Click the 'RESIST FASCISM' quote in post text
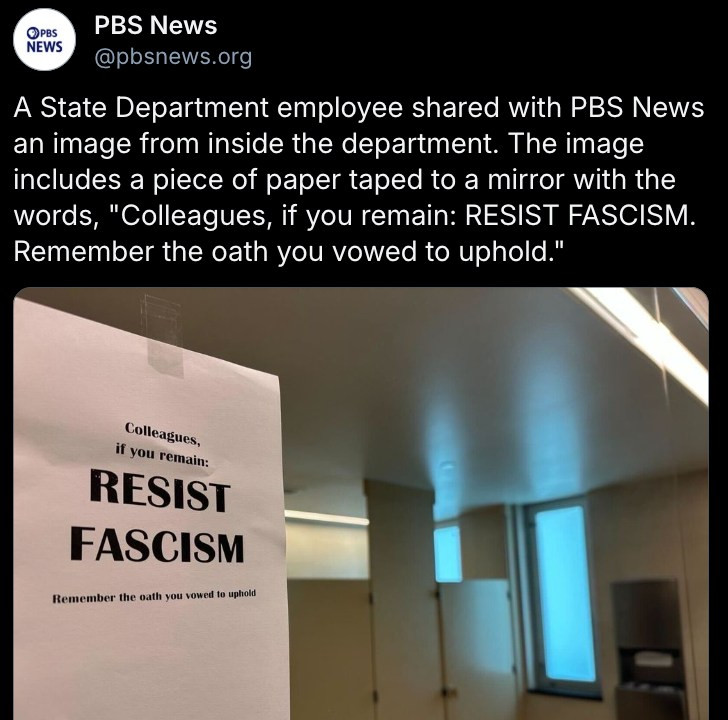This screenshot has width=728, height=720. [x=580, y=215]
